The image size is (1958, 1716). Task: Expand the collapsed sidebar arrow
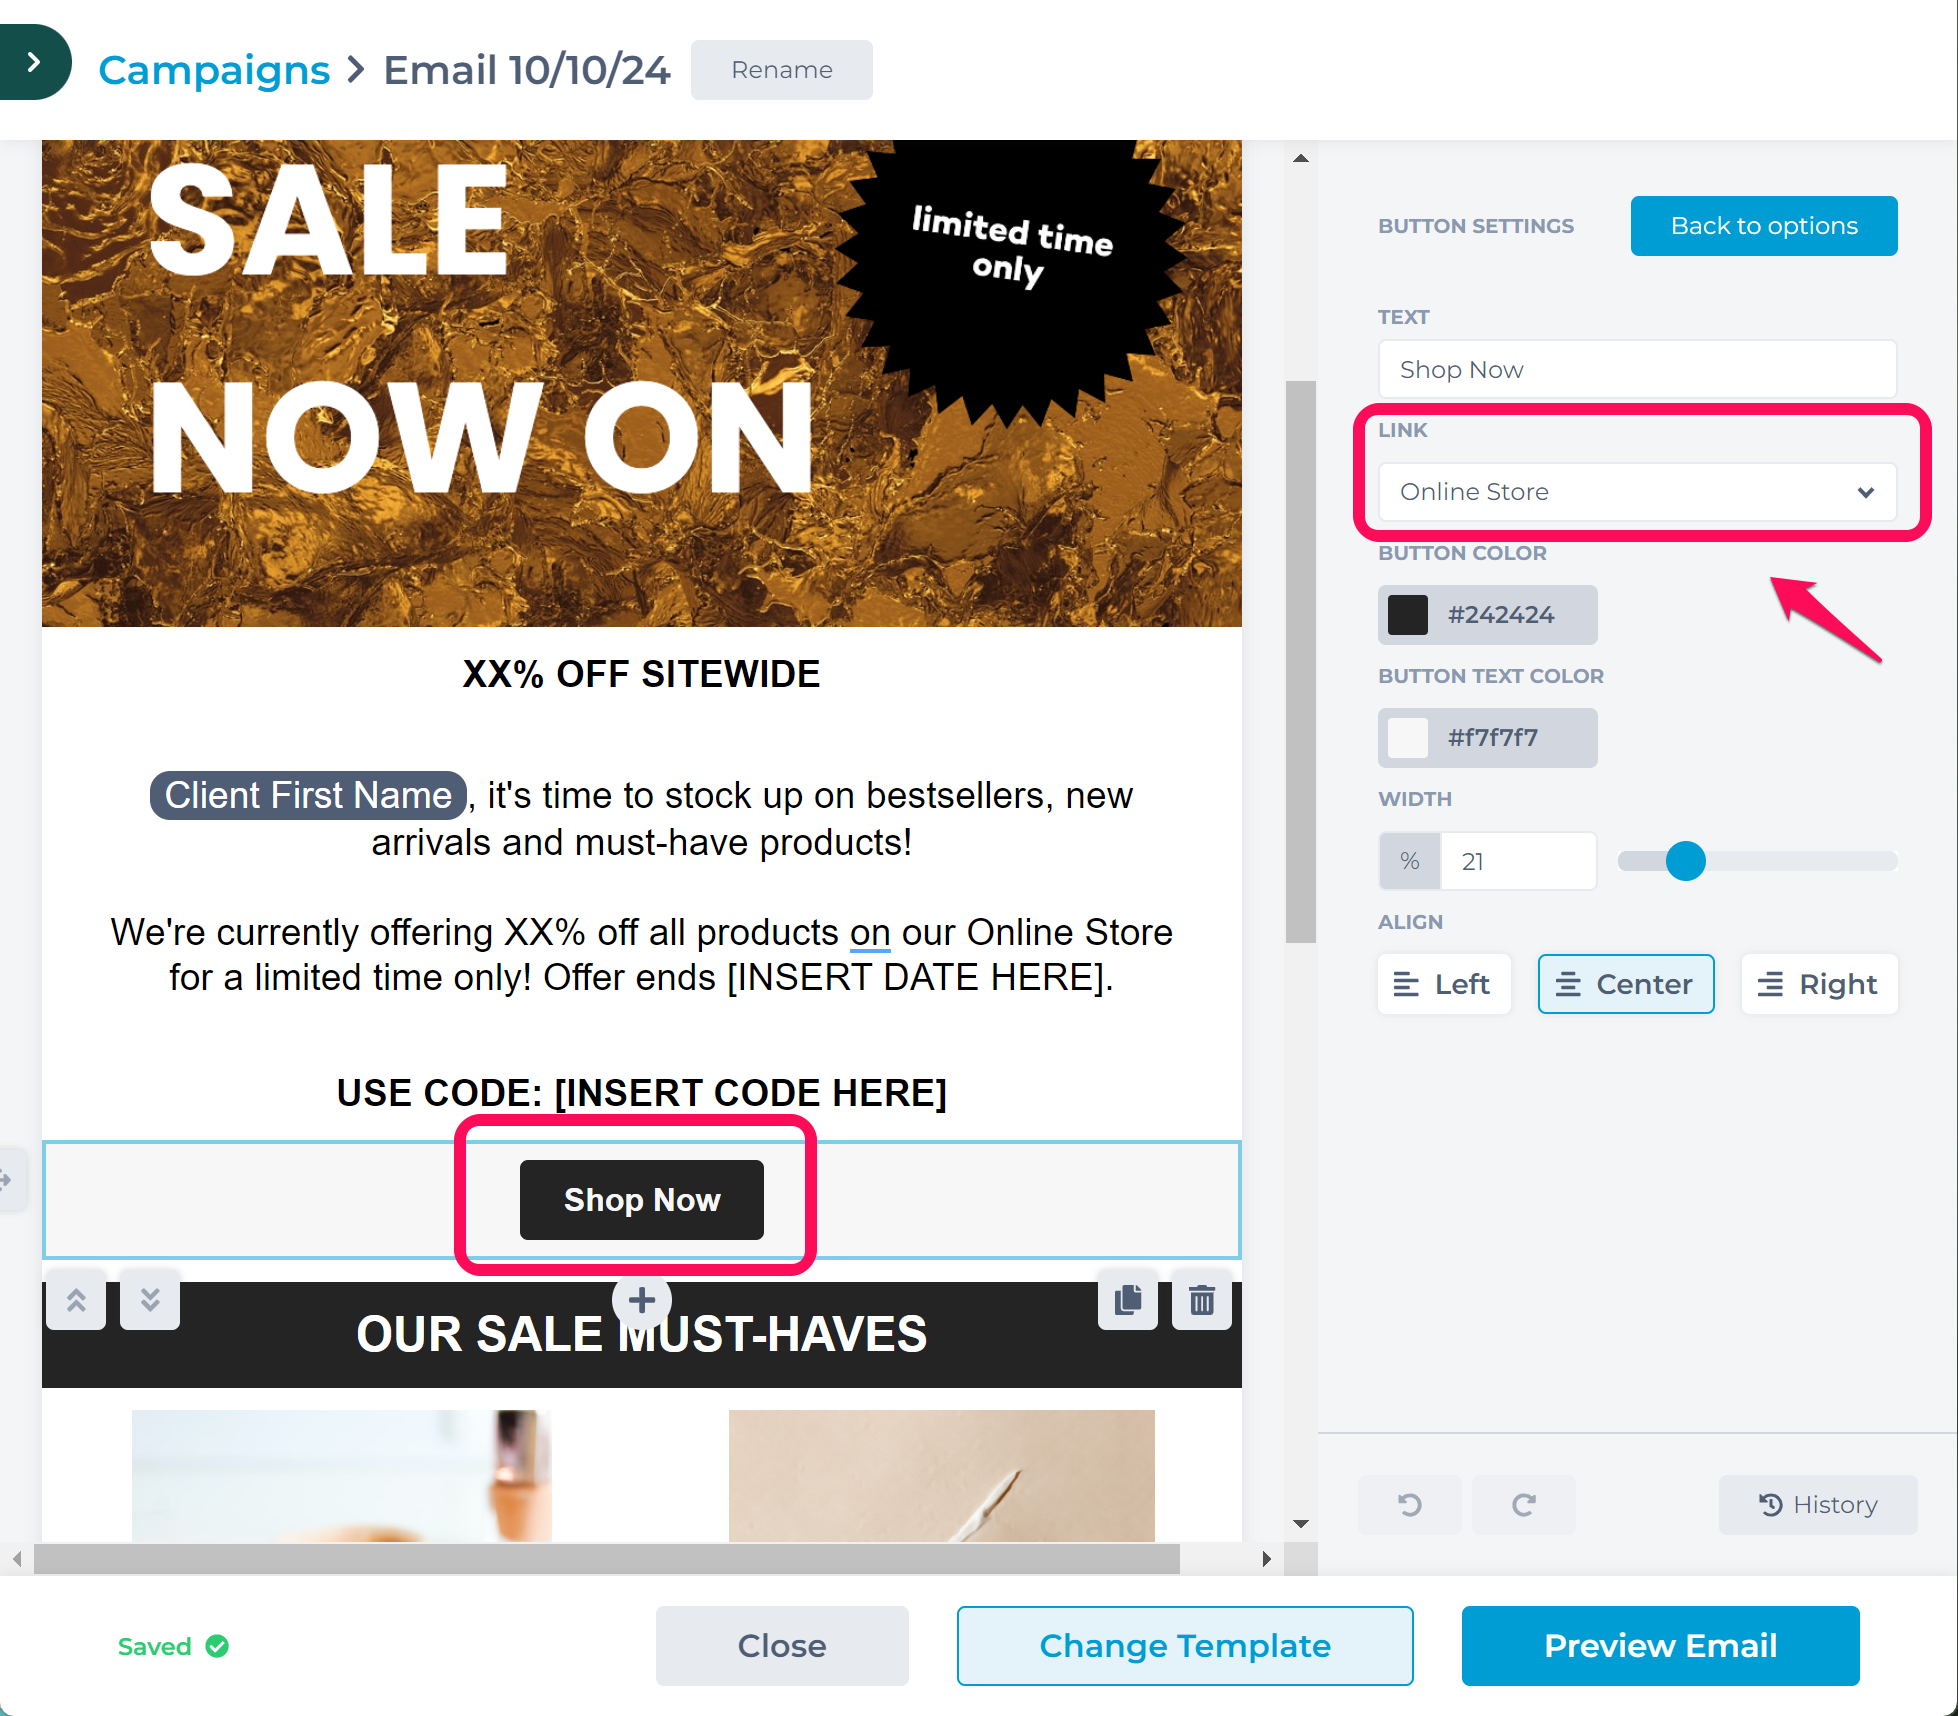[34, 62]
